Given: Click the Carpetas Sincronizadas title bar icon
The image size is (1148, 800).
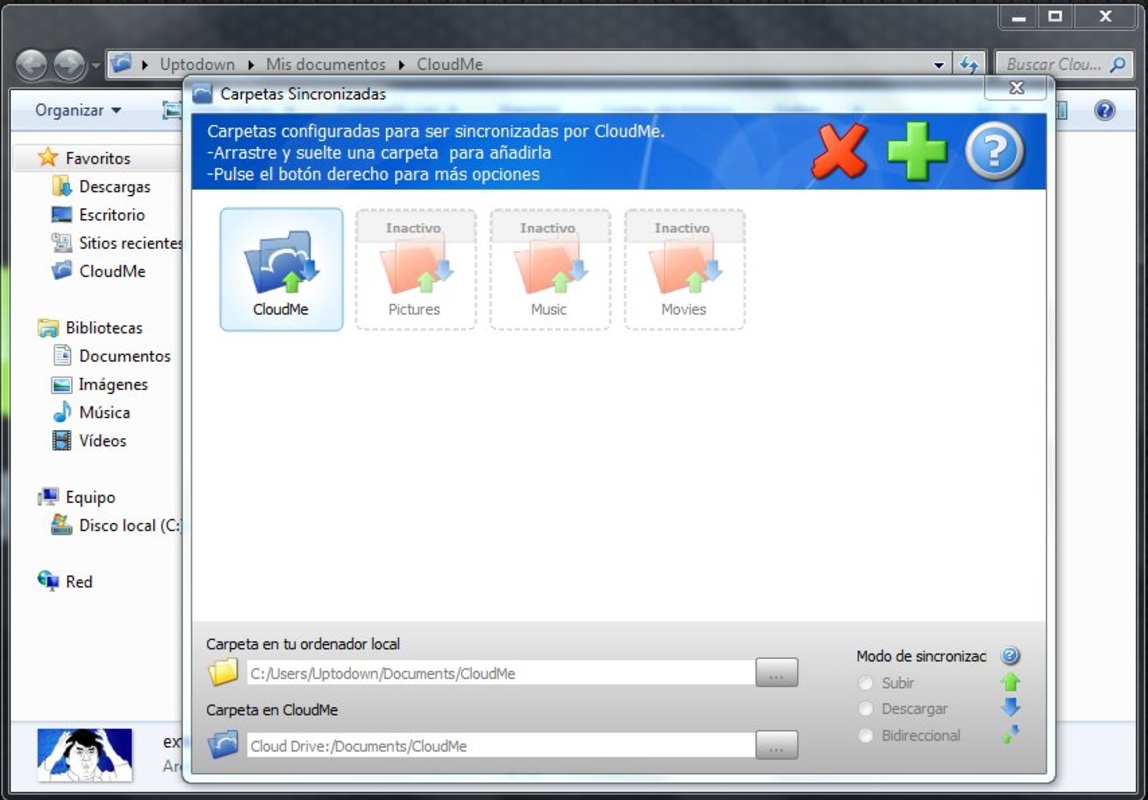Looking at the screenshot, I should point(202,94).
